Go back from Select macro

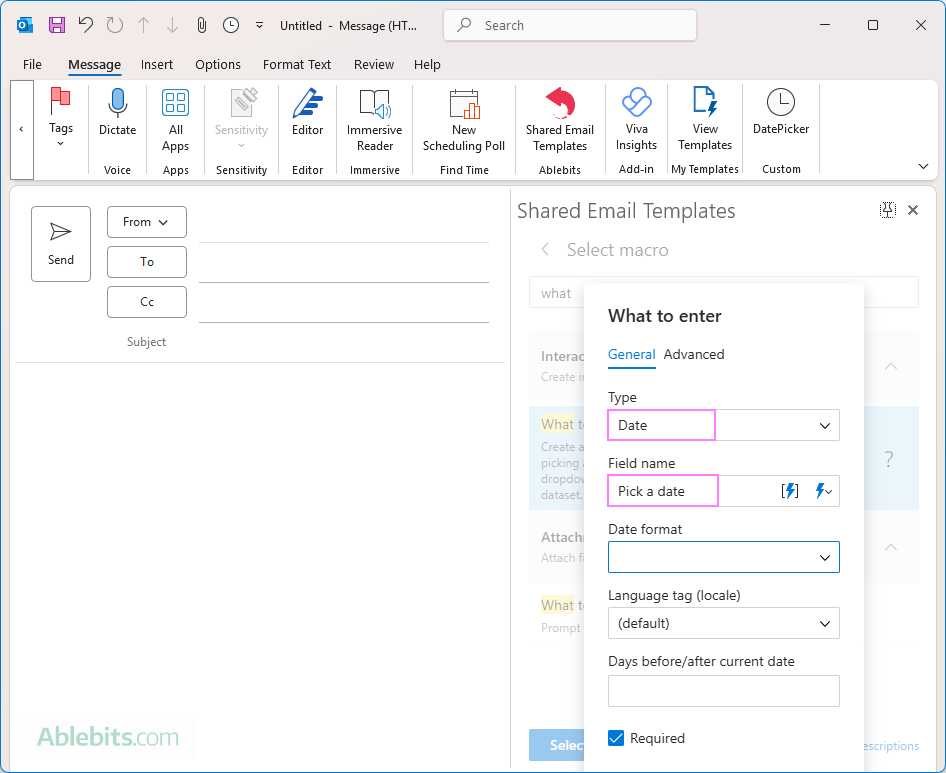[x=545, y=249]
